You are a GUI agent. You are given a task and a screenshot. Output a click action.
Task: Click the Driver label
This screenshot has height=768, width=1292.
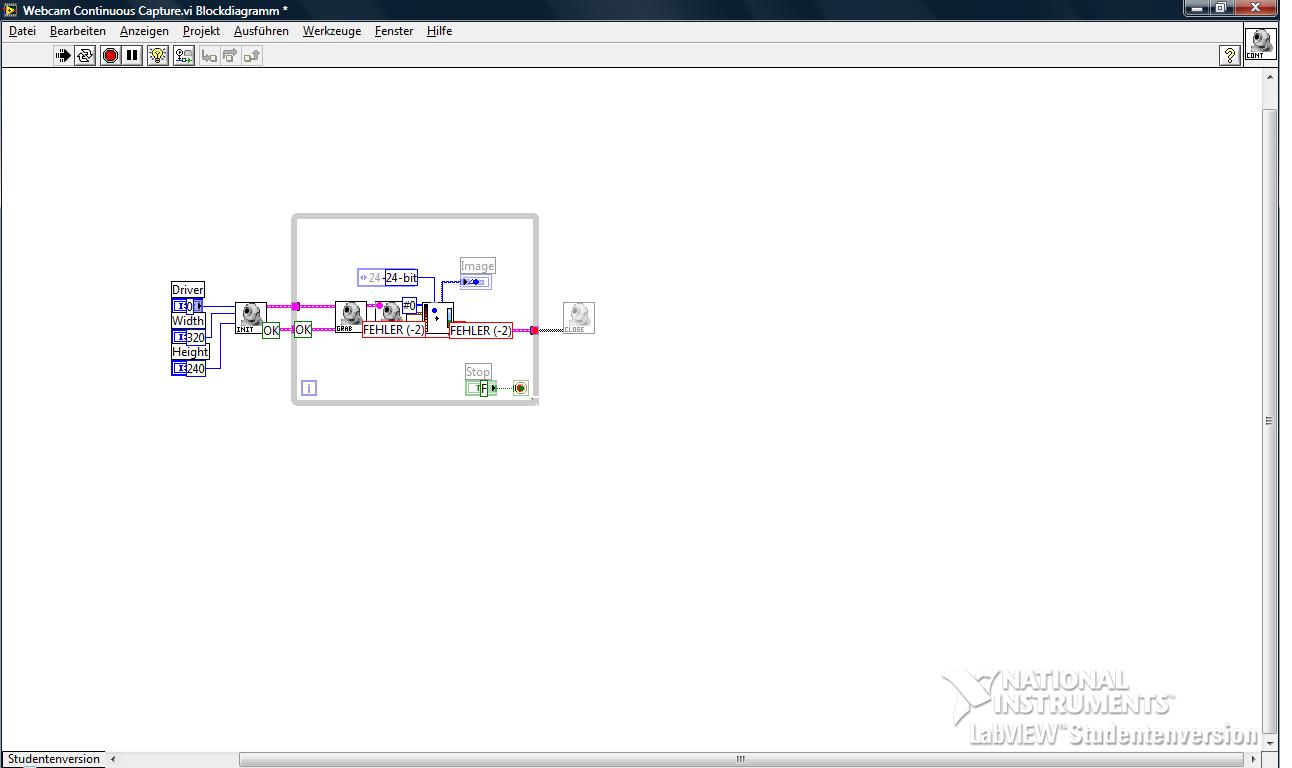click(188, 290)
